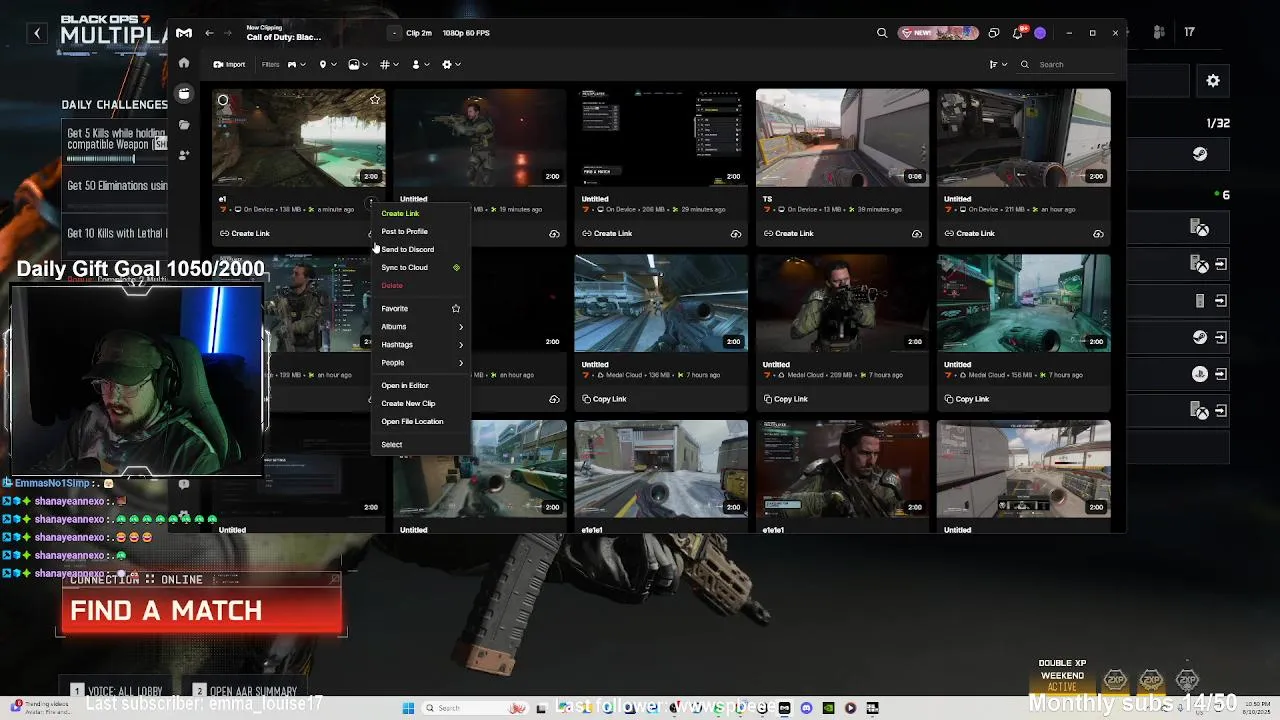Screen dimensions: 1280x720
Task: Click Copy Link on the 209 MB clip
Action: 785,399
